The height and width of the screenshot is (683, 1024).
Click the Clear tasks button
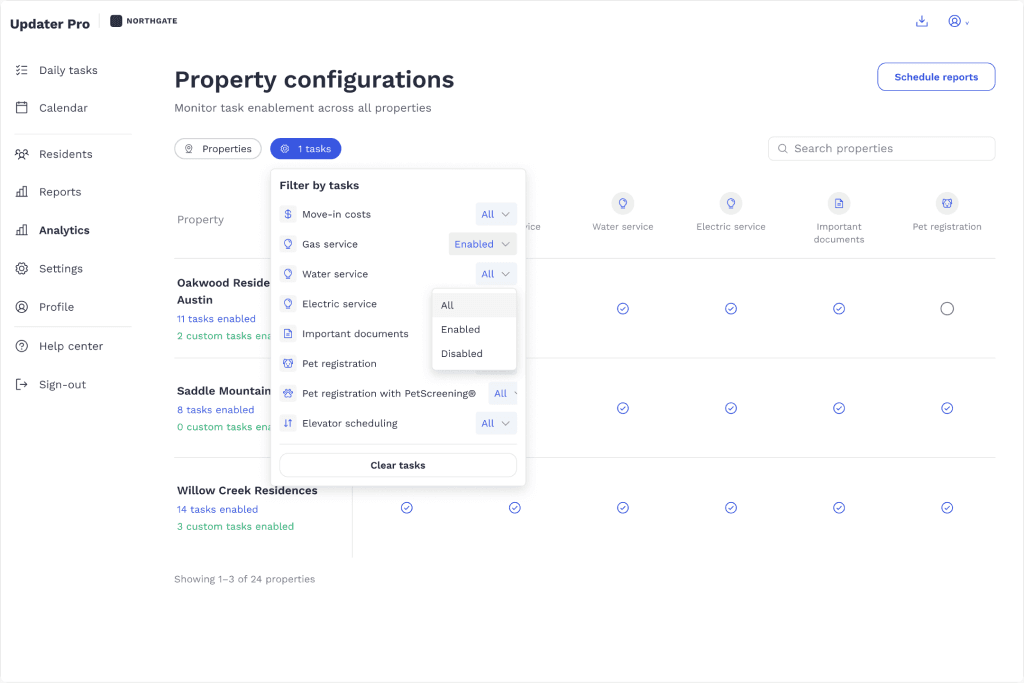point(398,465)
